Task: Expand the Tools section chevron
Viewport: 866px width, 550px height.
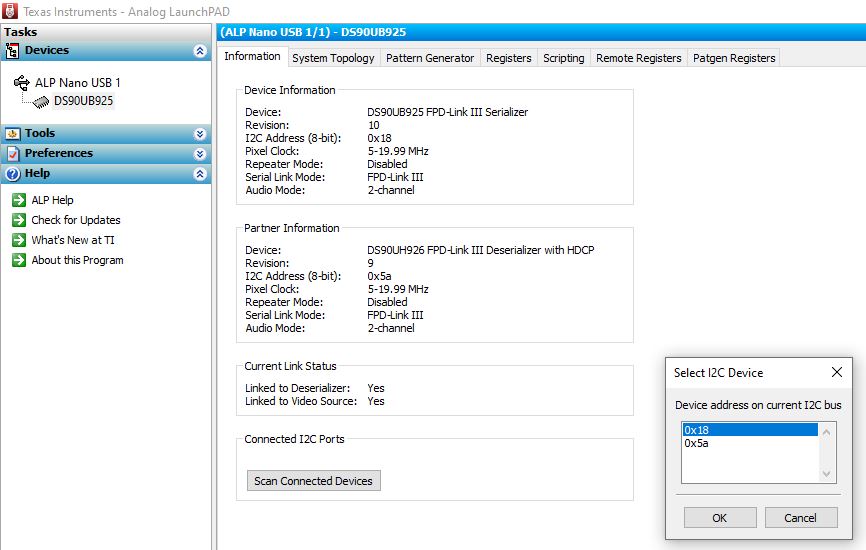Action: (200, 134)
